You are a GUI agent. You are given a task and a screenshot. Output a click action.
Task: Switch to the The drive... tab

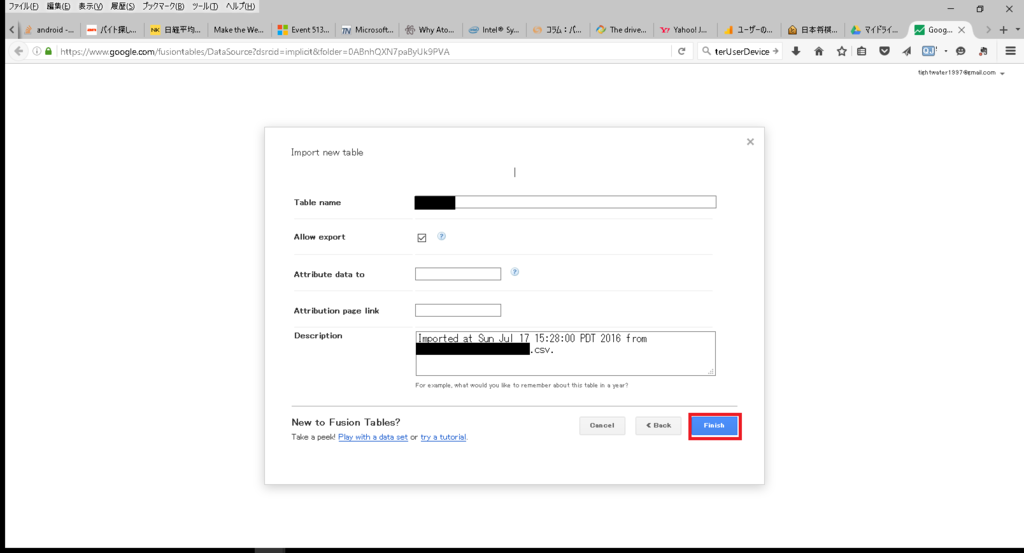(x=621, y=30)
